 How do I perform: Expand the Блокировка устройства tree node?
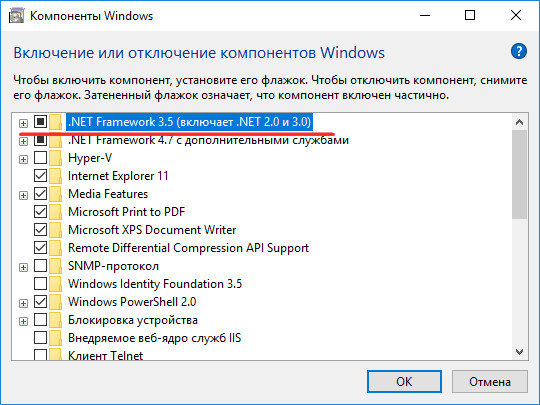(x=23, y=322)
